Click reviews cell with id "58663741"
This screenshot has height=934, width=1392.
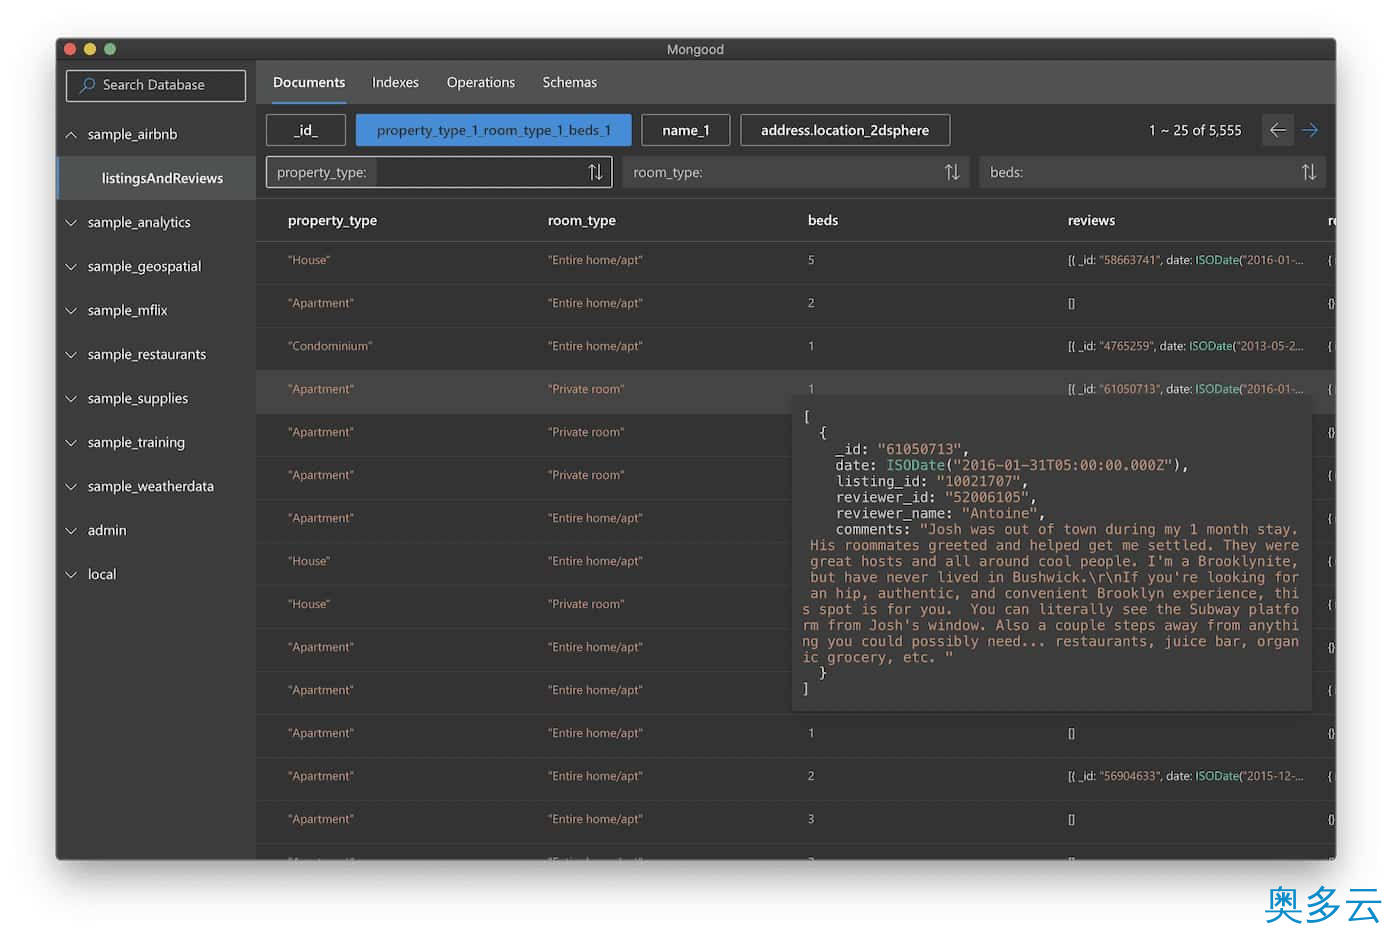click(x=1186, y=260)
